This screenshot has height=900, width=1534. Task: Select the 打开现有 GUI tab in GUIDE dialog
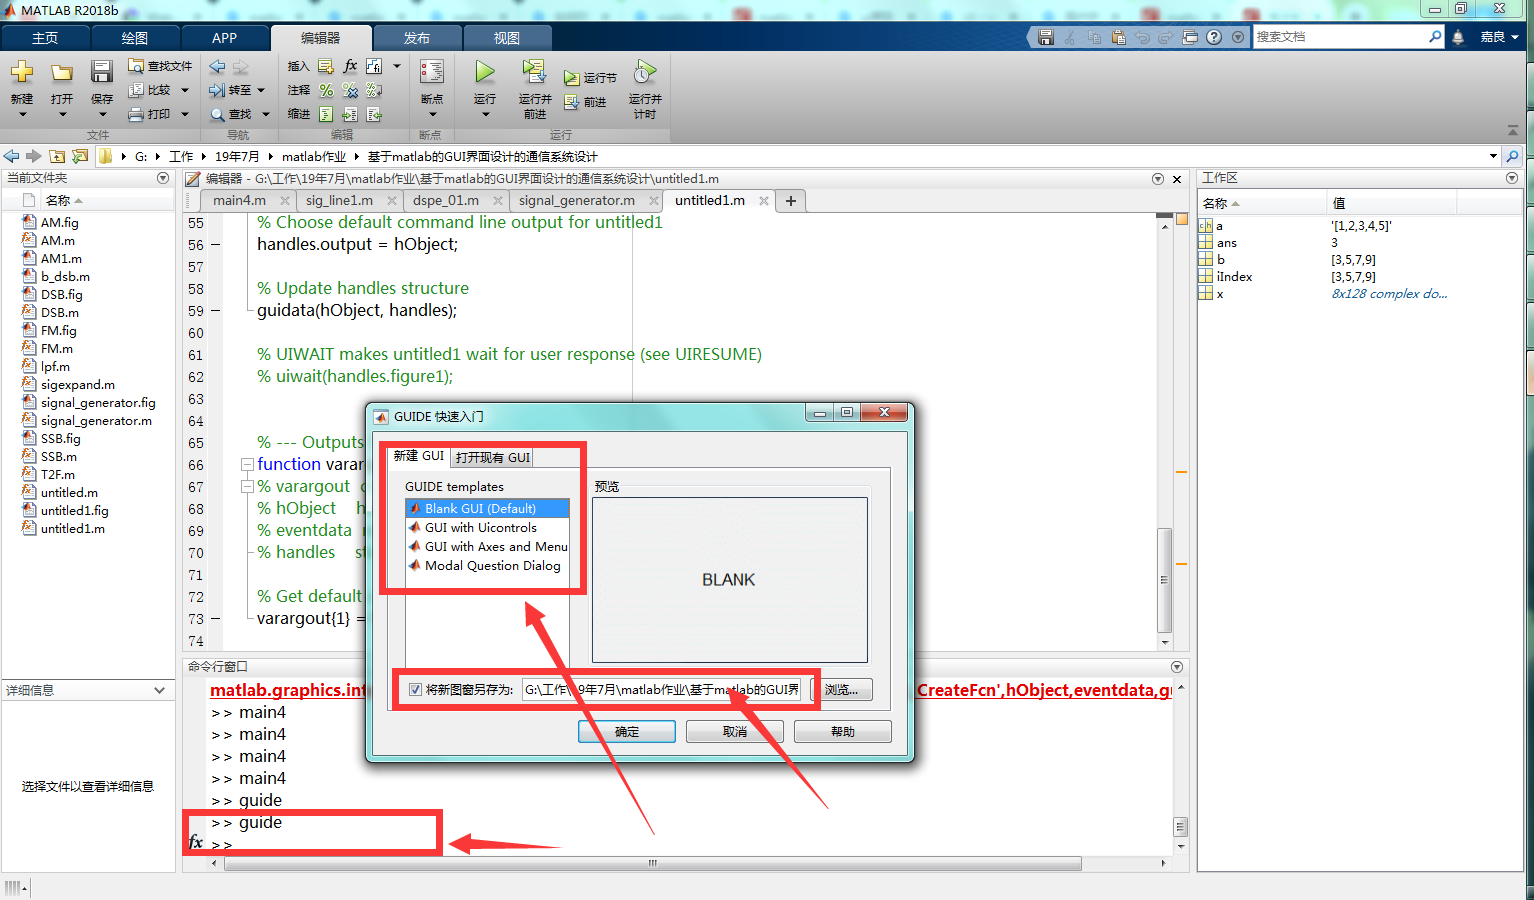point(492,457)
